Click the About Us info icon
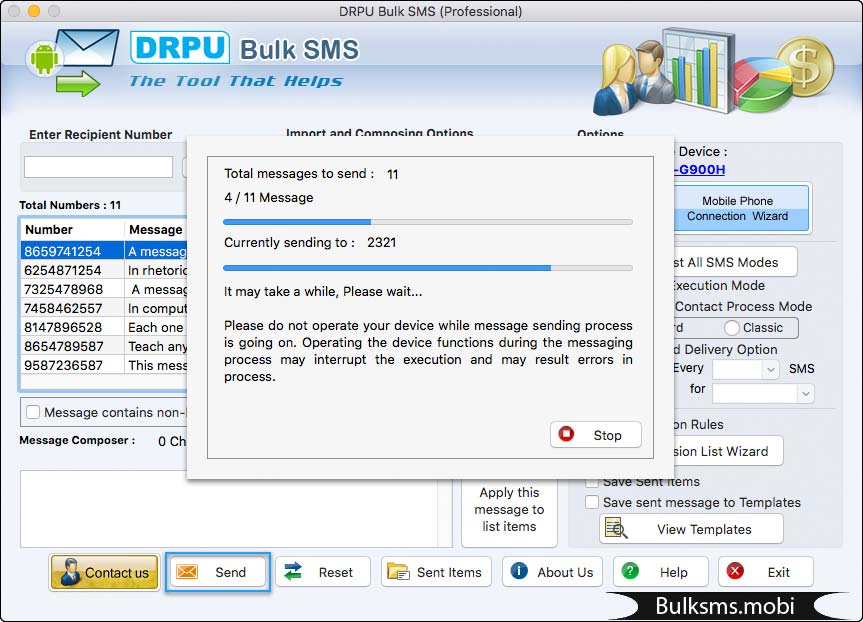Screen dimensions: 863x622 coord(518,571)
